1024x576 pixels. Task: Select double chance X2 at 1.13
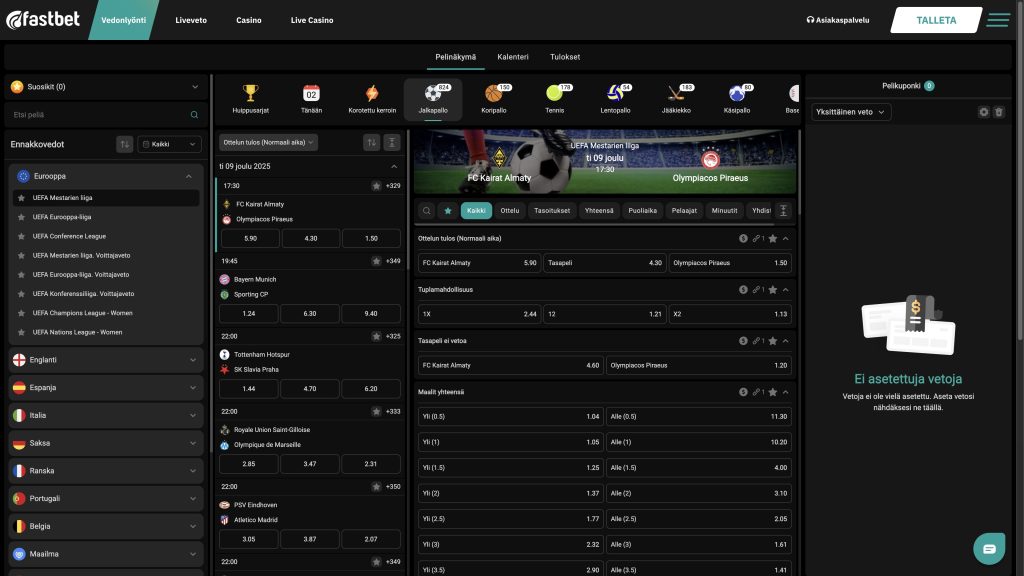(x=730, y=314)
